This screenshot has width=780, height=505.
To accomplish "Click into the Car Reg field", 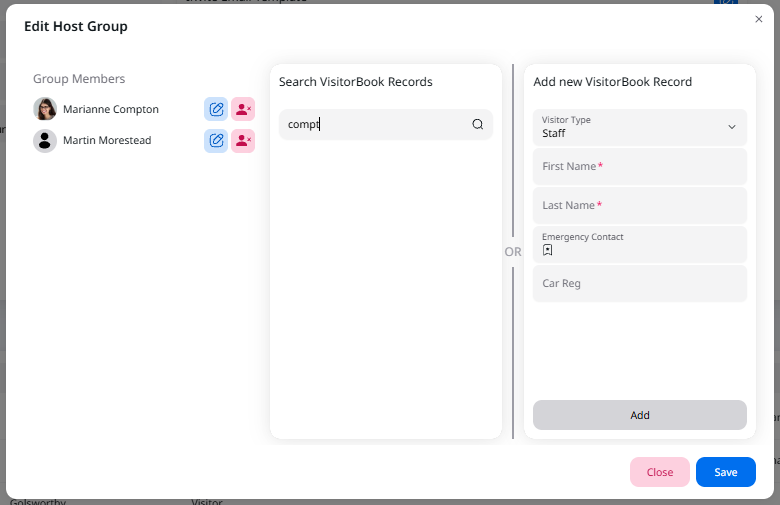I will click(x=640, y=284).
